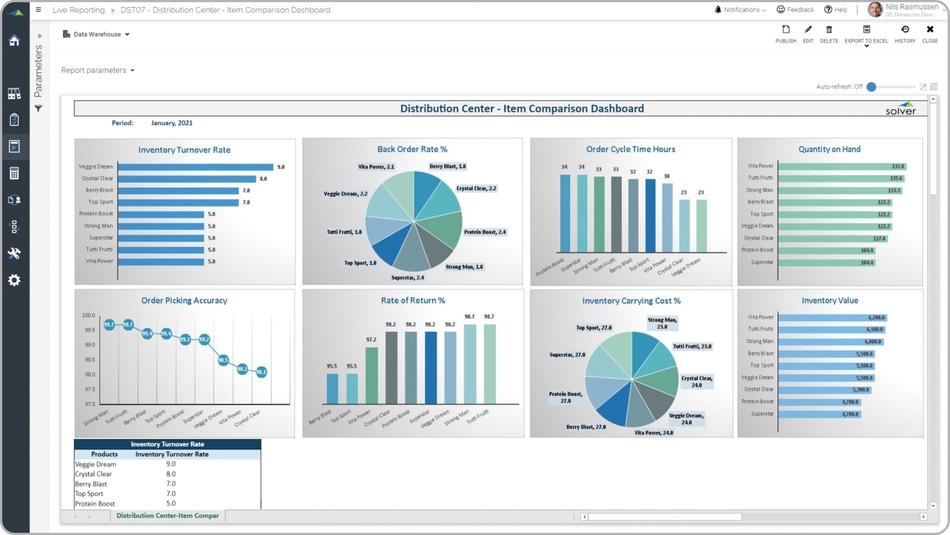Open the Export to Excel dropdown

(866, 35)
